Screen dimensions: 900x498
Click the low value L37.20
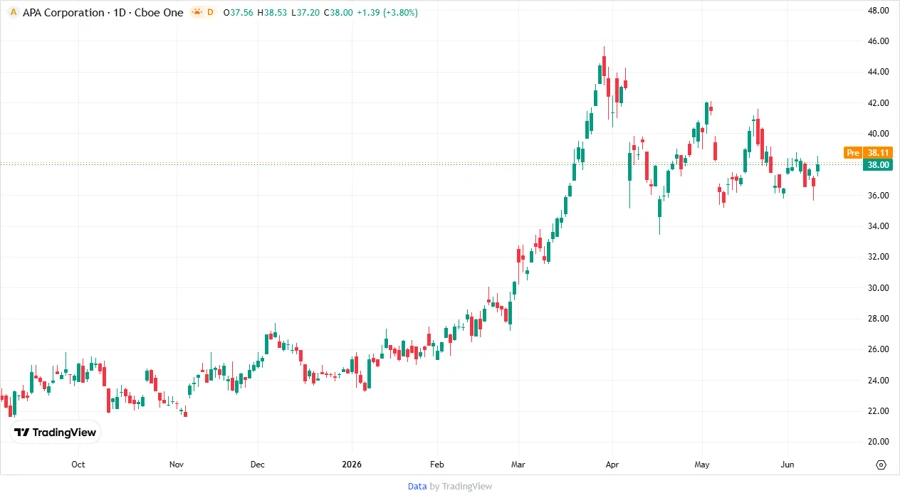[x=305, y=13]
